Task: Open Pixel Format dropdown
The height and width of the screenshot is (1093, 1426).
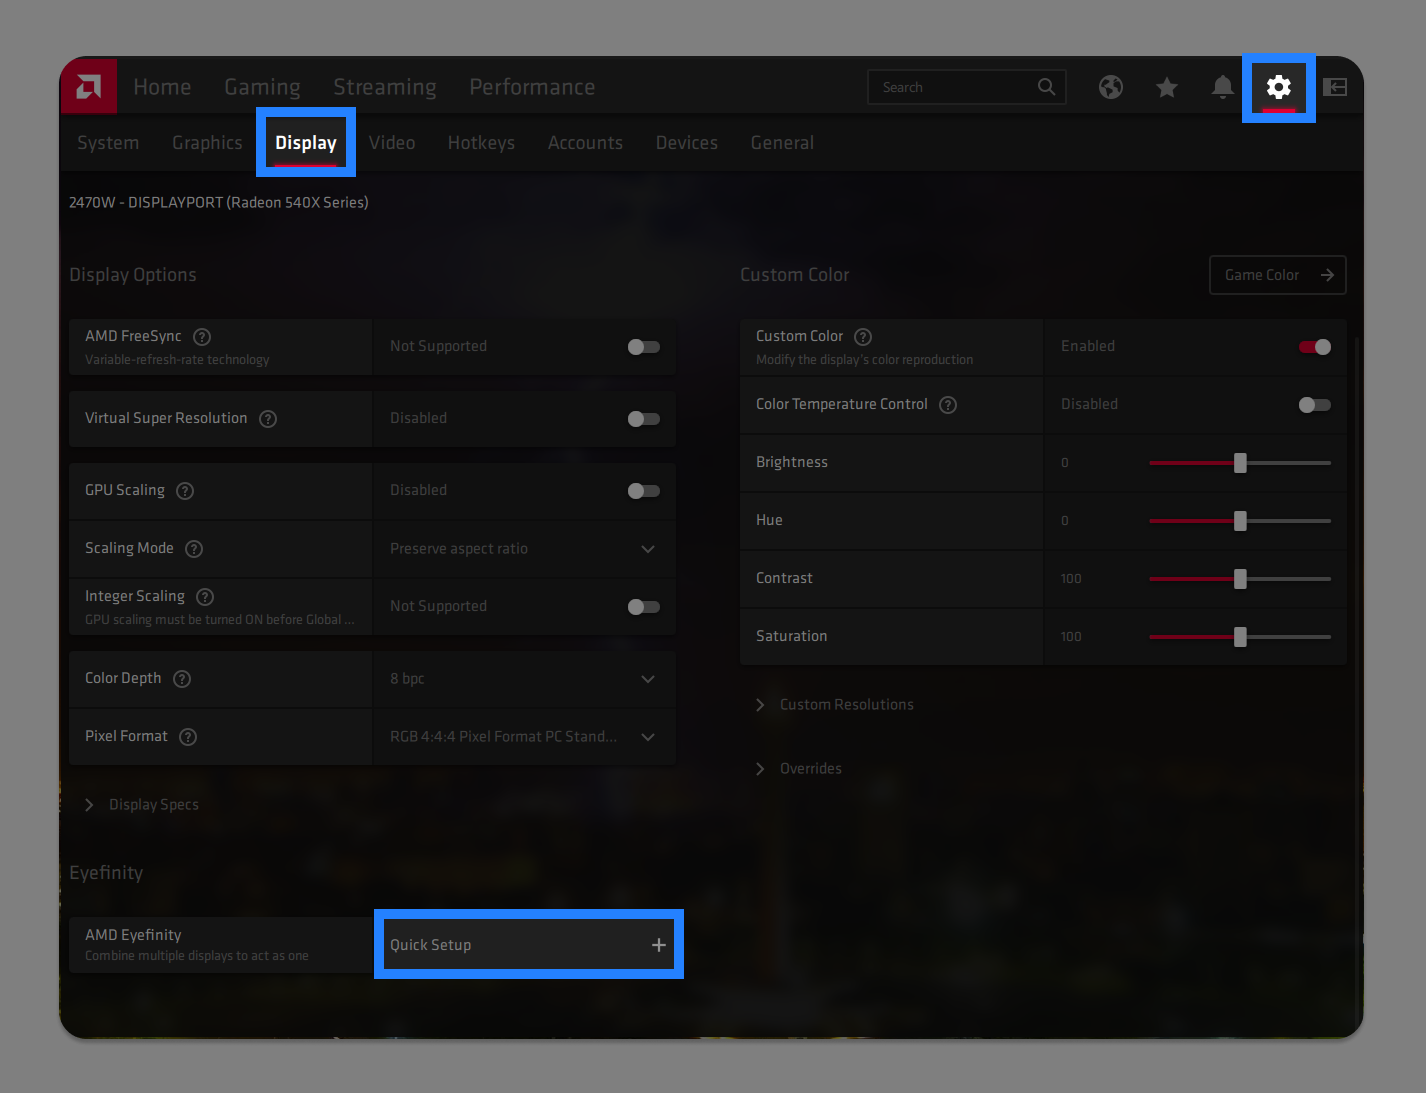Action: pyautogui.click(x=524, y=737)
